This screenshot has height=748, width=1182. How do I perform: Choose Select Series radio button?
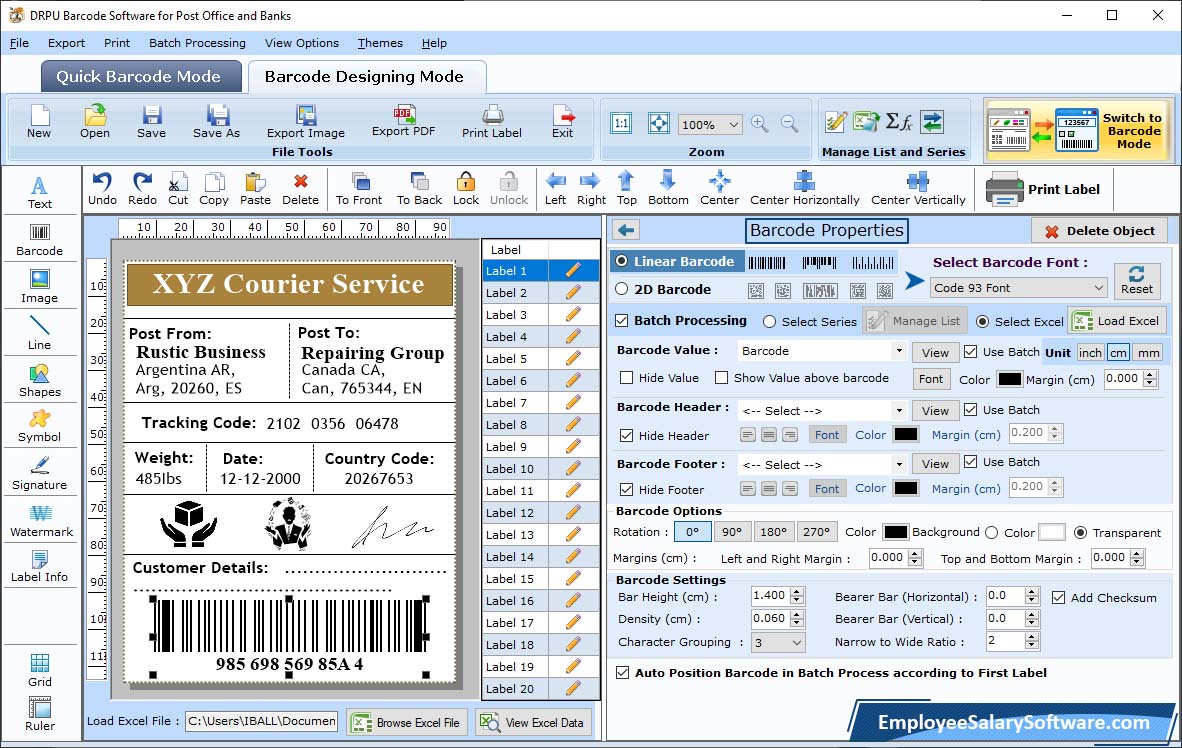pos(769,321)
